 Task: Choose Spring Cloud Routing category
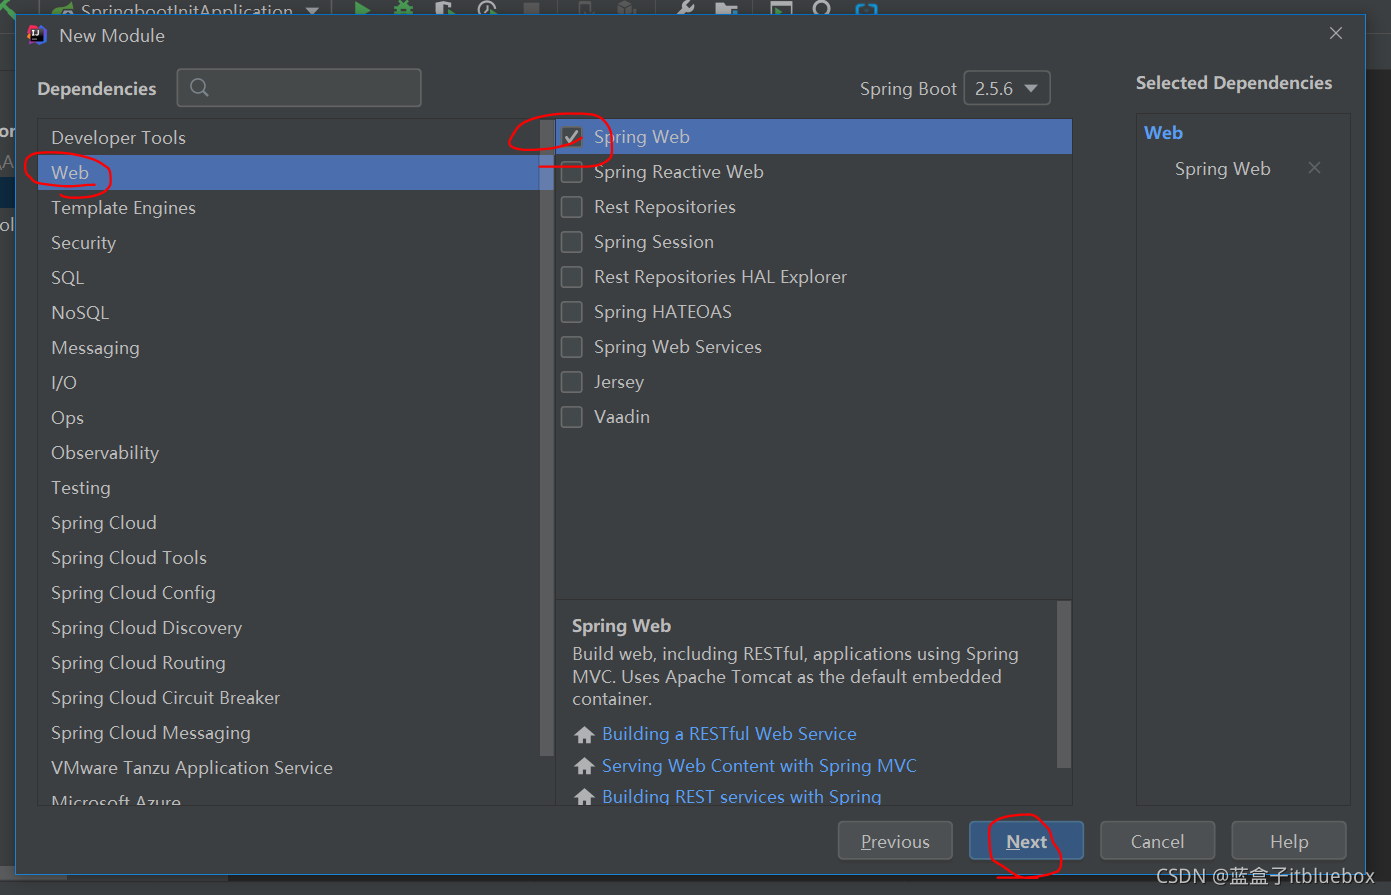tap(288, 662)
